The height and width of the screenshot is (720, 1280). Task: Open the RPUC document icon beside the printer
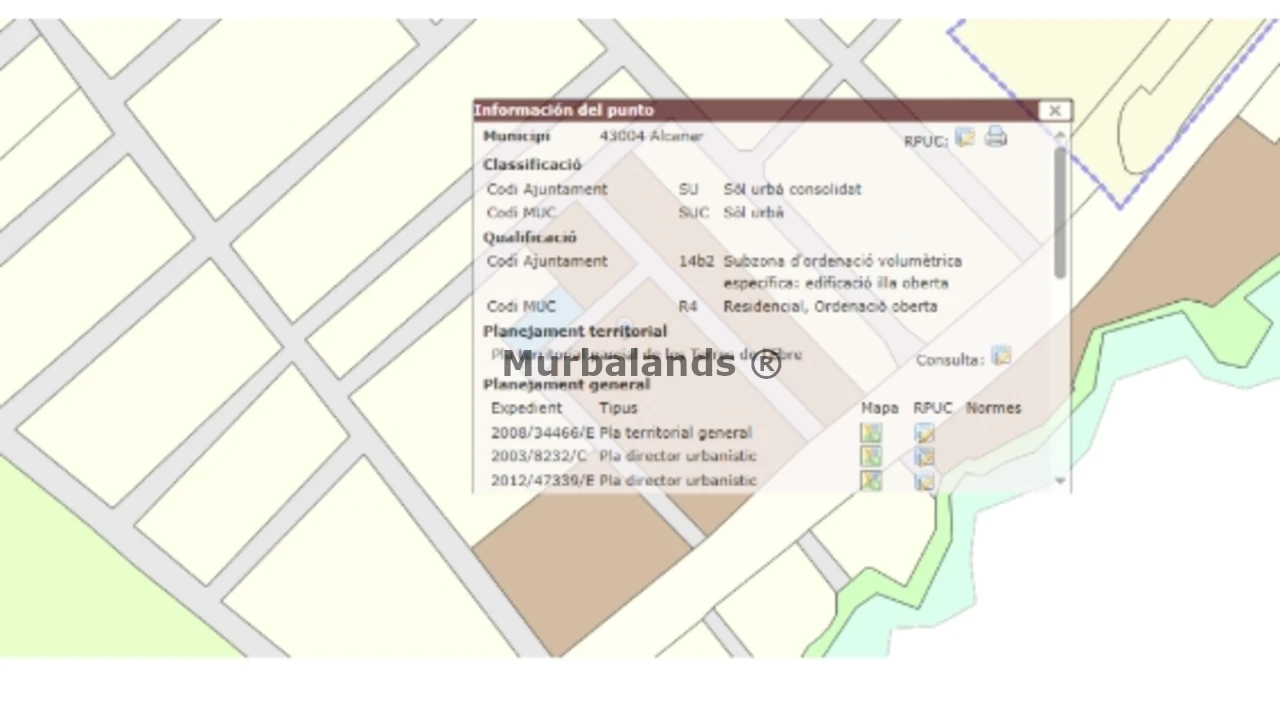(965, 138)
